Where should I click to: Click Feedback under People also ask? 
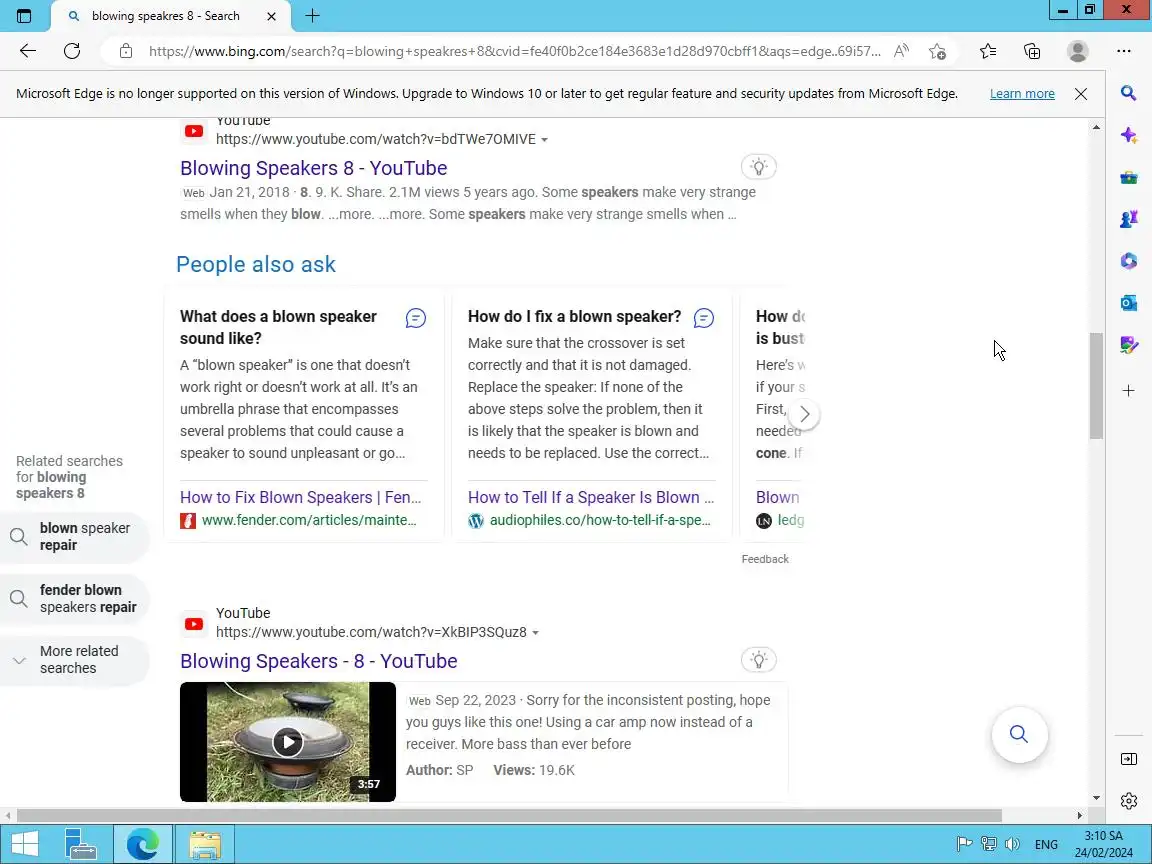[765, 559]
